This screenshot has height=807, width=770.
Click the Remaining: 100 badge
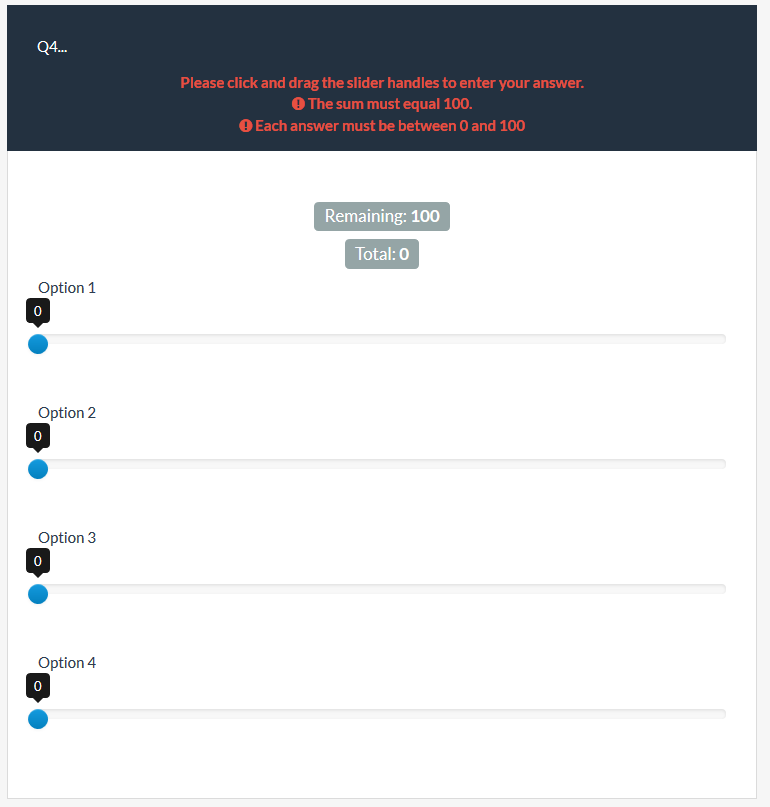[382, 216]
